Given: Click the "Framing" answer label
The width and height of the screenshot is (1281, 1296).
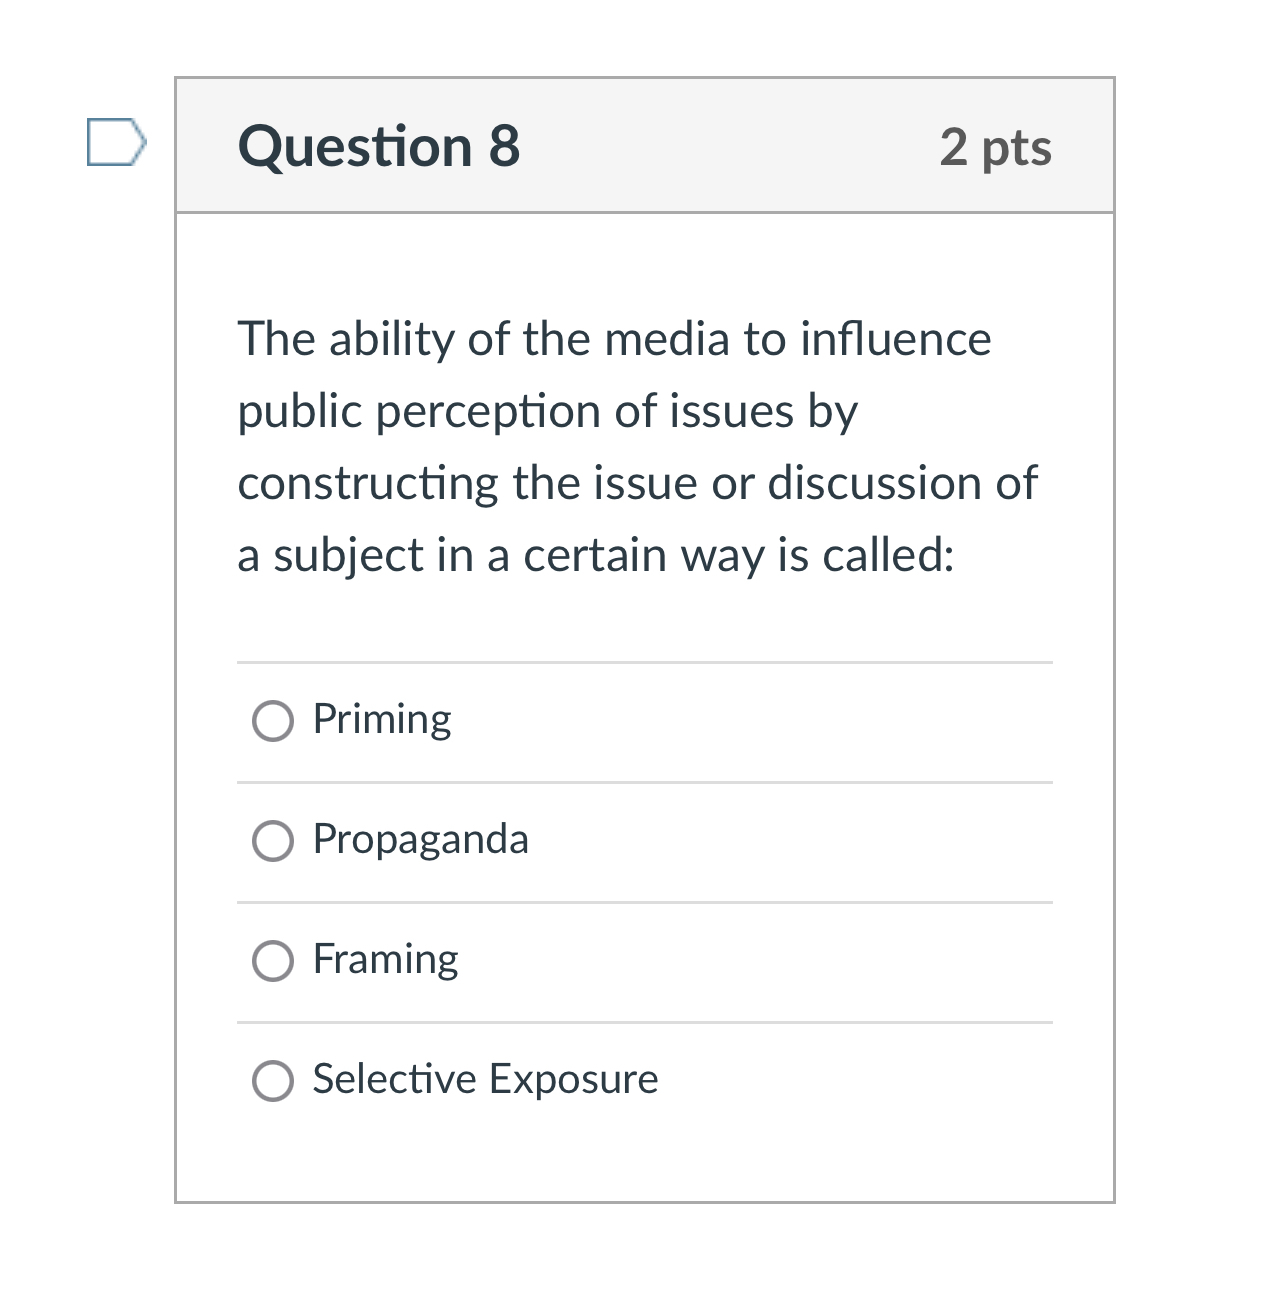Looking at the screenshot, I should (x=385, y=960).
